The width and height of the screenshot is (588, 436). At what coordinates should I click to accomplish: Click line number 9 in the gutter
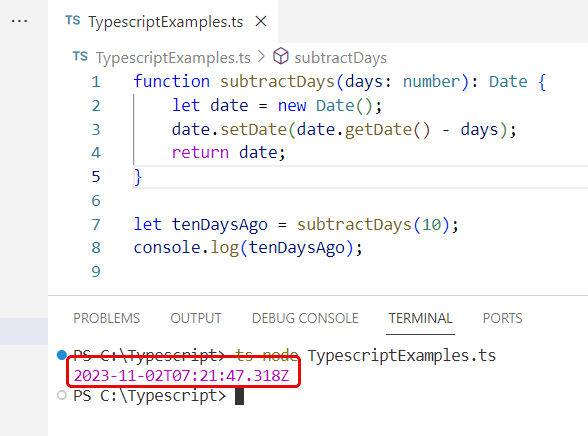(96, 271)
